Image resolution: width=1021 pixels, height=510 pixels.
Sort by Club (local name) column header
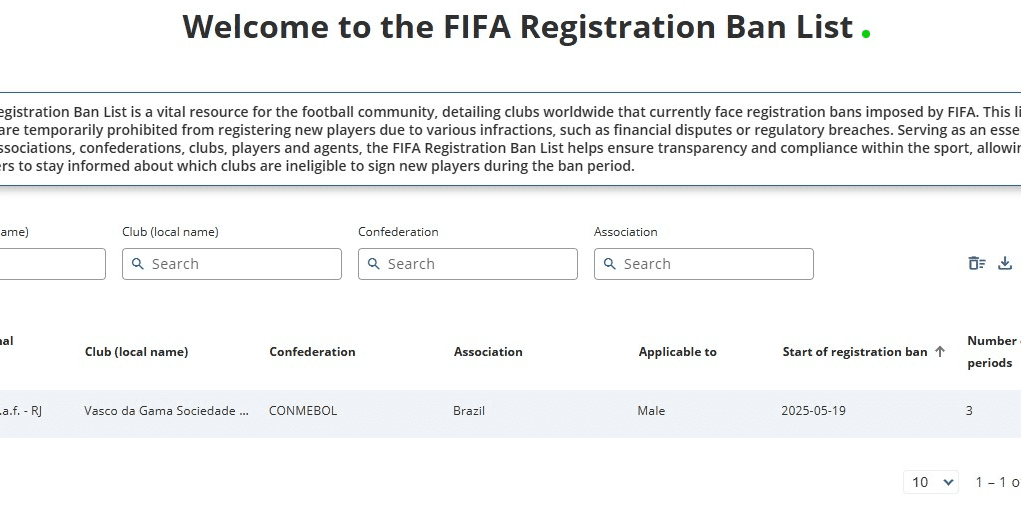(137, 352)
